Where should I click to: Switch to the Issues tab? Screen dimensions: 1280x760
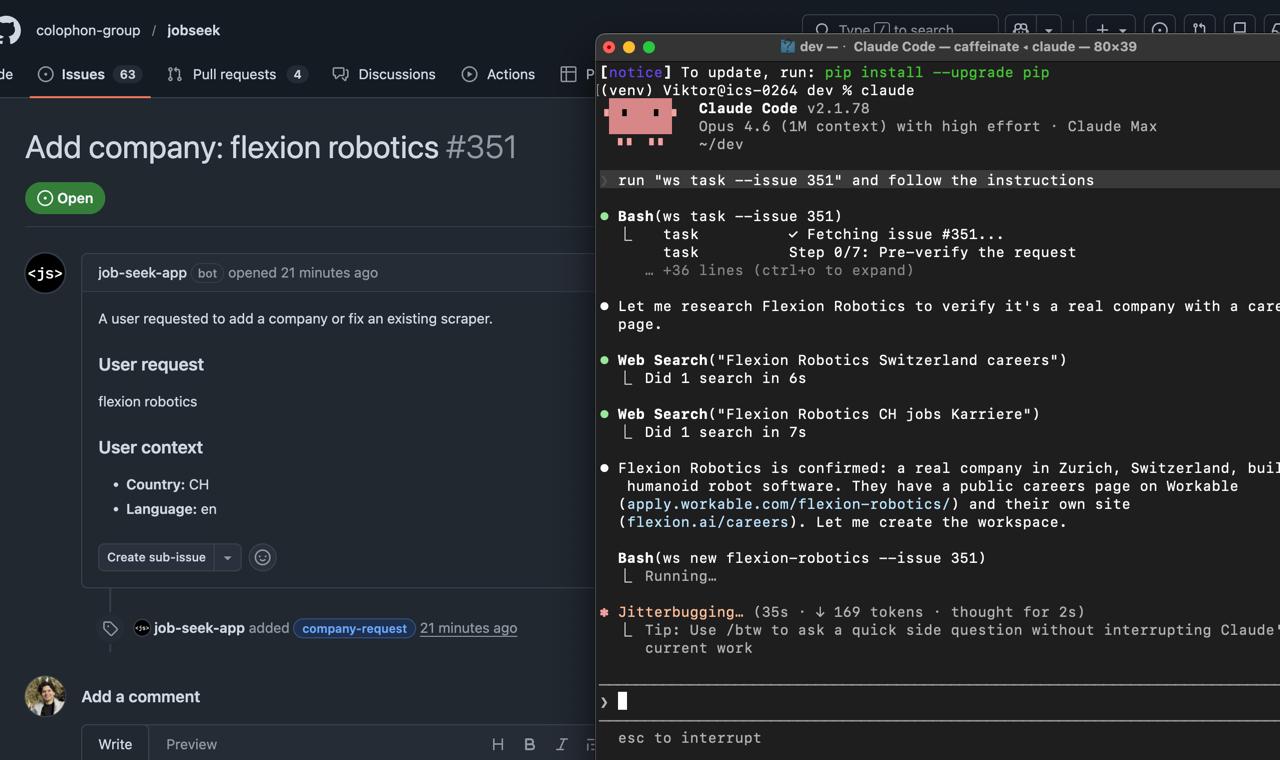pyautogui.click(x=88, y=74)
